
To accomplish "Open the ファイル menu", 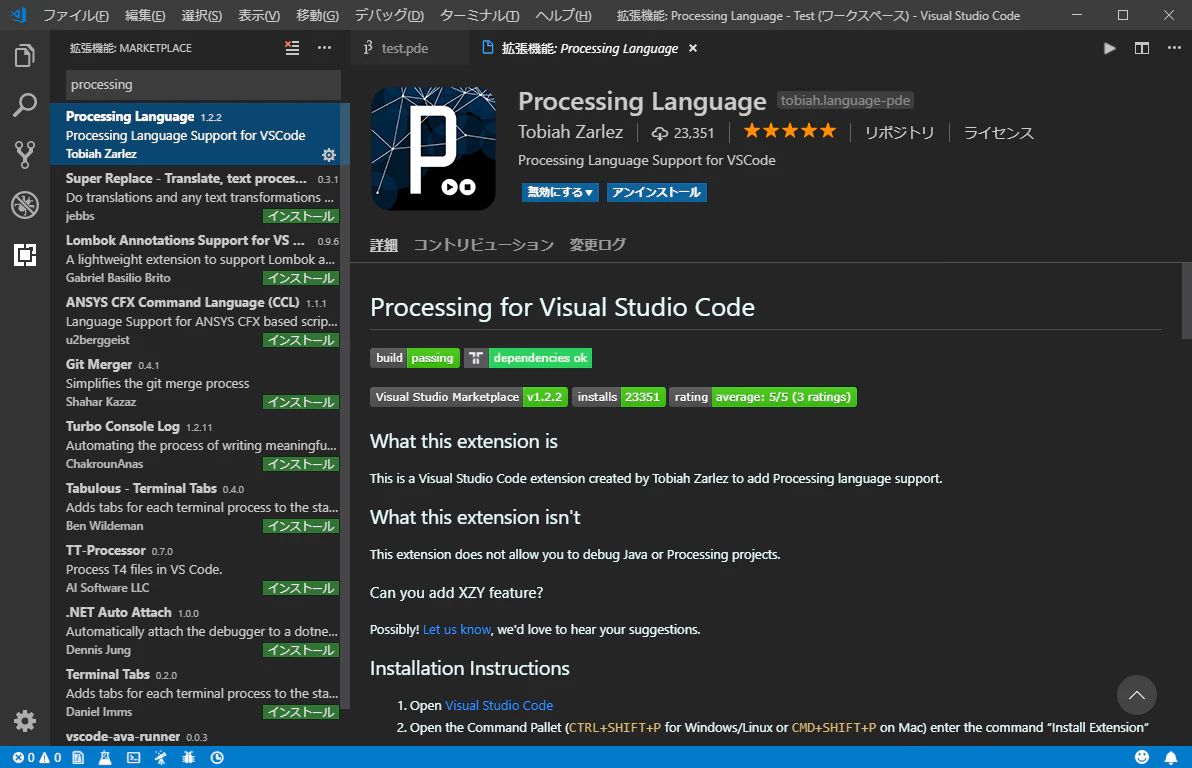I will click(x=75, y=15).
